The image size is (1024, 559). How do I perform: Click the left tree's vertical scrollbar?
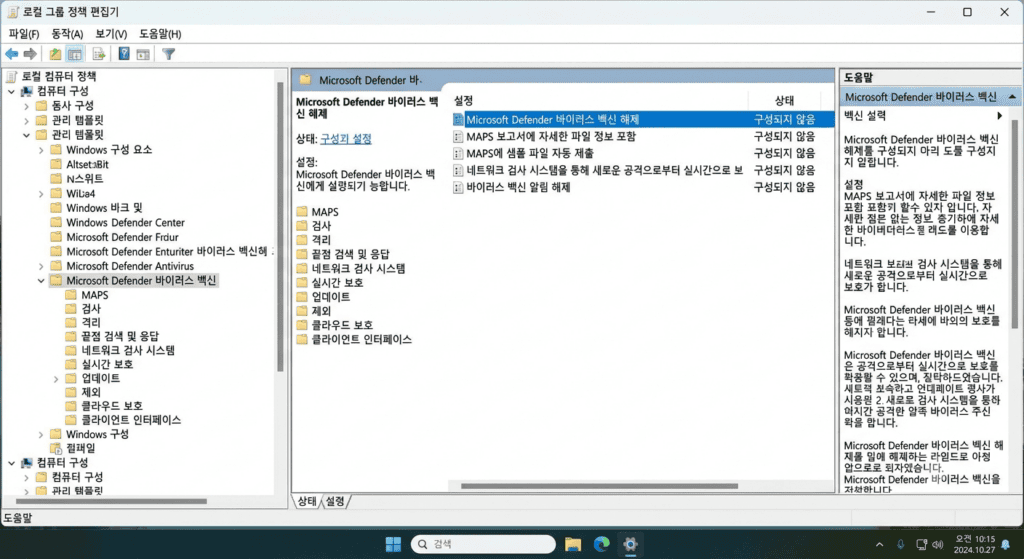pos(281,227)
